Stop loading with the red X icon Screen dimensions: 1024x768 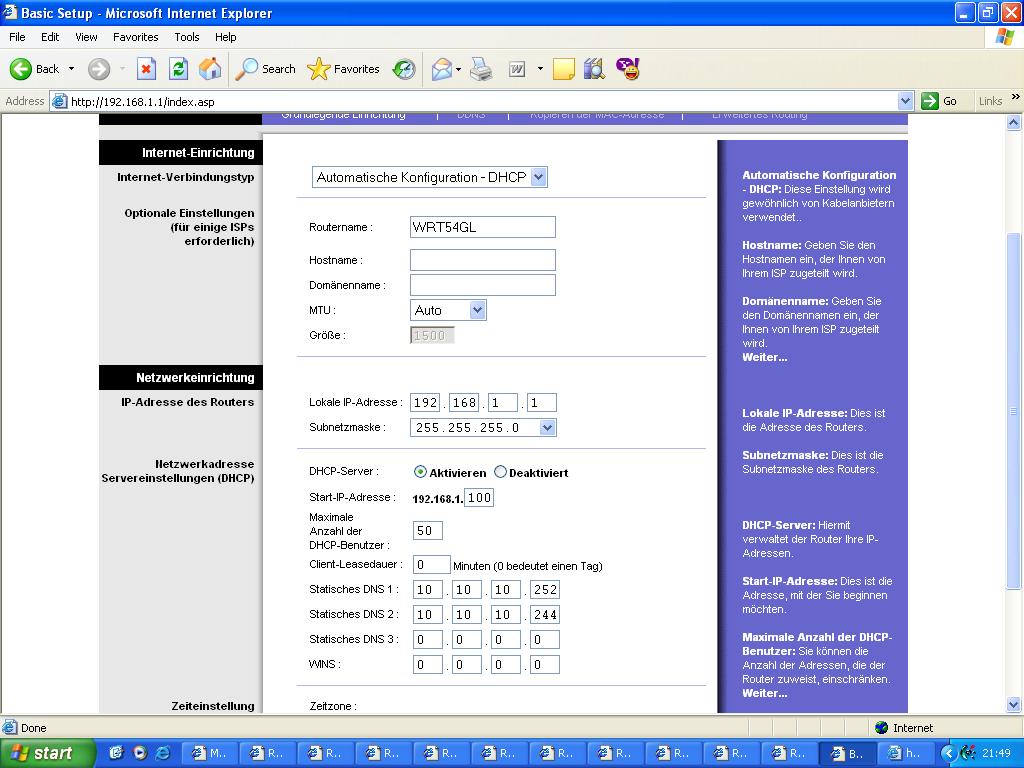click(x=146, y=69)
